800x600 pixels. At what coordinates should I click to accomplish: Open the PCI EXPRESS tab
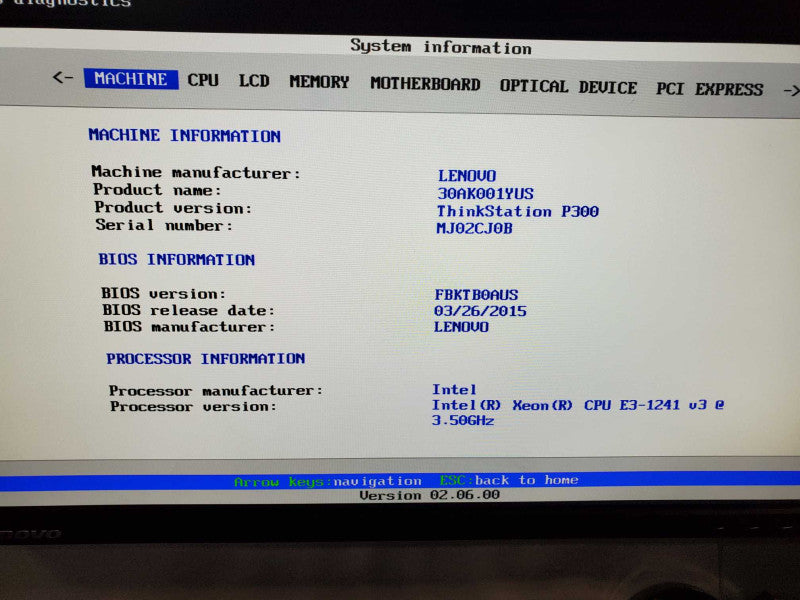point(710,89)
